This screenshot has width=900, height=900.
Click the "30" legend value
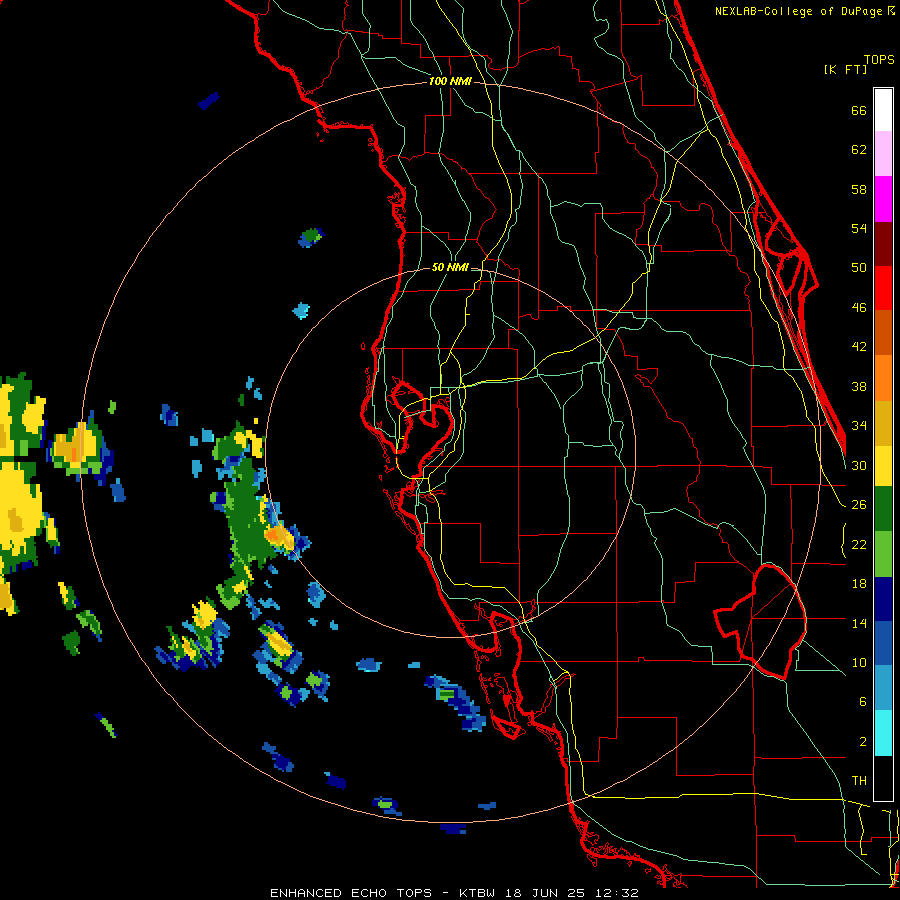[859, 465]
